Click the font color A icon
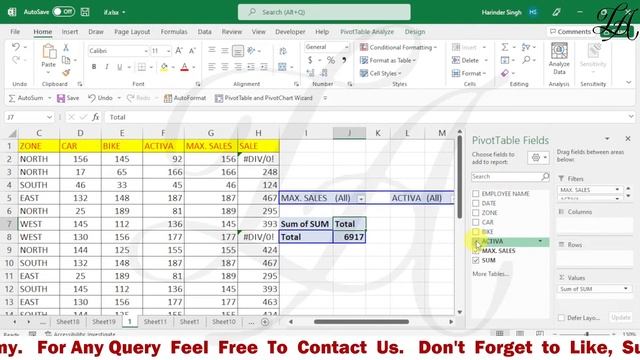This screenshot has height=360, width=640. (184, 67)
